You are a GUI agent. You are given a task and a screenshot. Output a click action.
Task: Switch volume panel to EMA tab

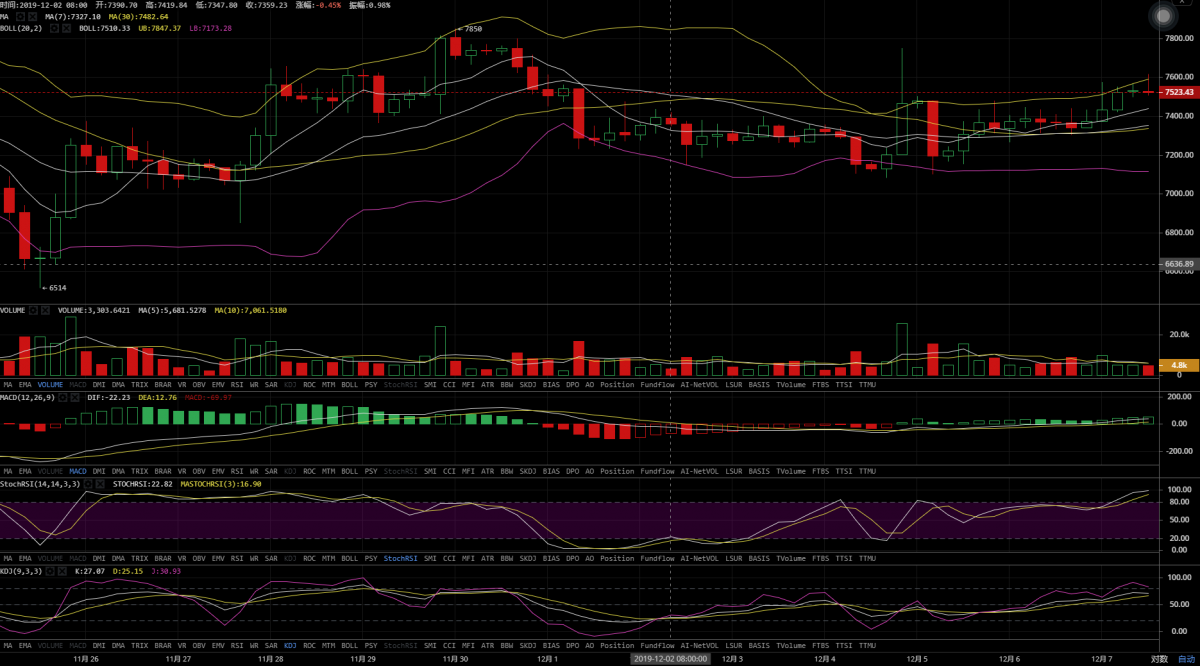coord(24,384)
